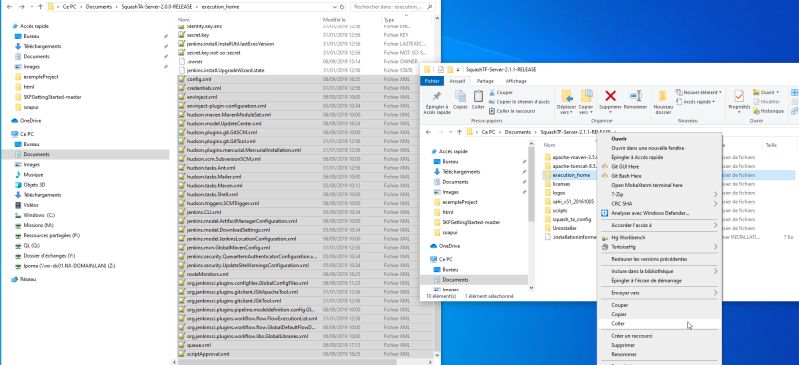Switch to the Partage ribbon tab
Image resolution: width=799 pixels, height=365 pixels.
coord(485,81)
